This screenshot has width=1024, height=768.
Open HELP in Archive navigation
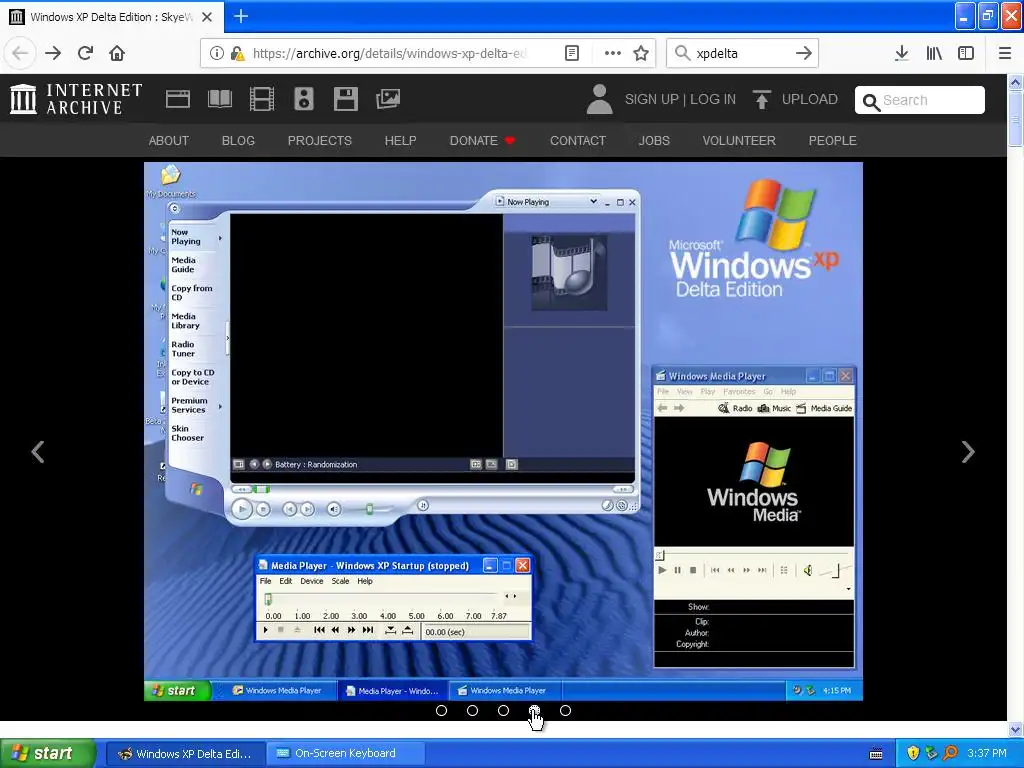(x=400, y=140)
